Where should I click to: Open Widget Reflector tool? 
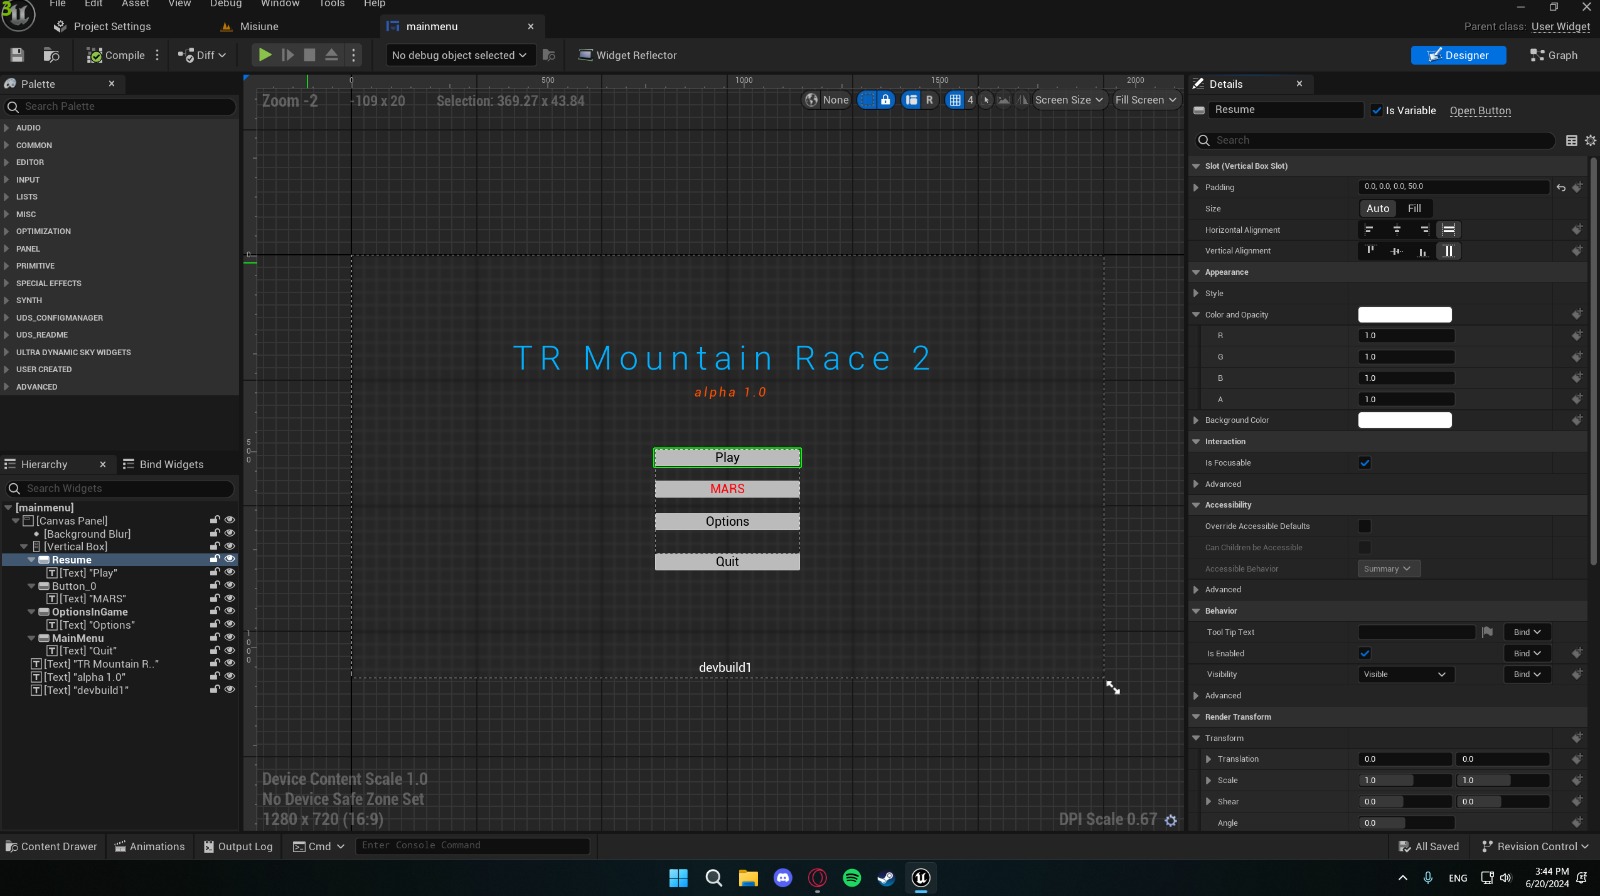pyautogui.click(x=627, y=55)
